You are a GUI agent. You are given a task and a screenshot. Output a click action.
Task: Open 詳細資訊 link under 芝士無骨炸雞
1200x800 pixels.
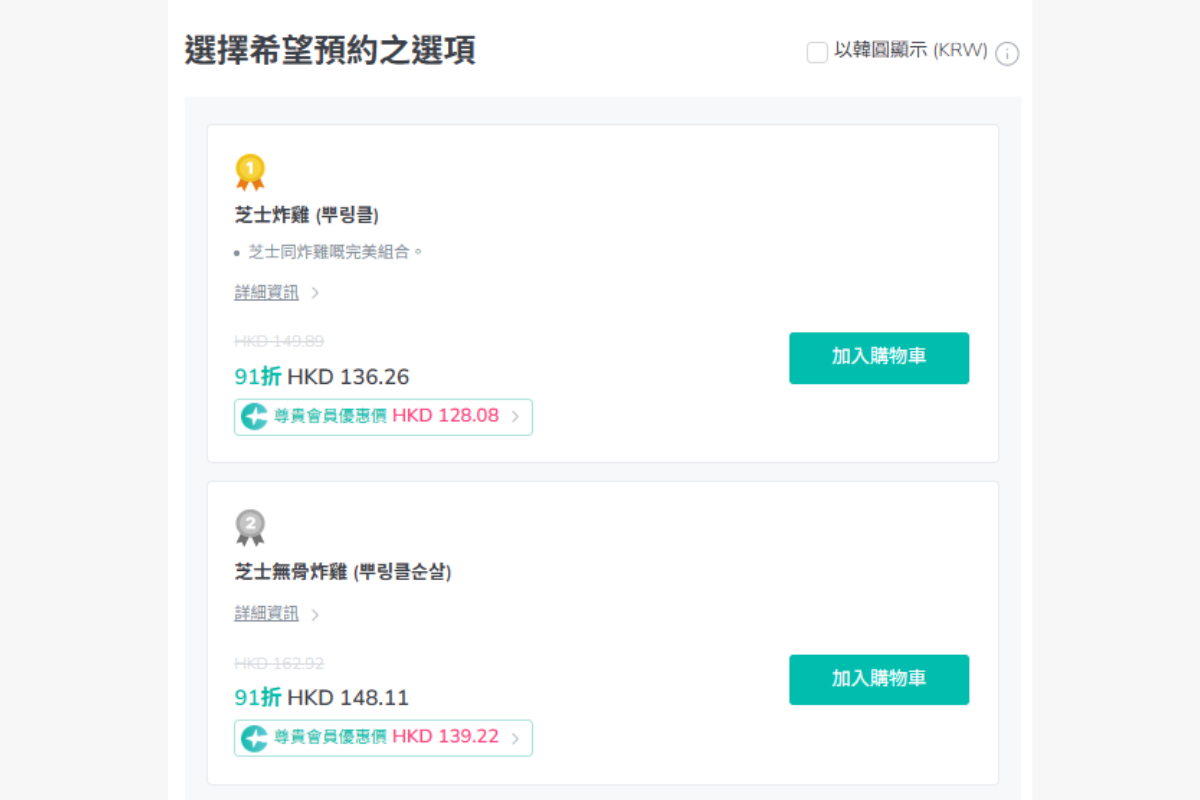coord(266,614)
